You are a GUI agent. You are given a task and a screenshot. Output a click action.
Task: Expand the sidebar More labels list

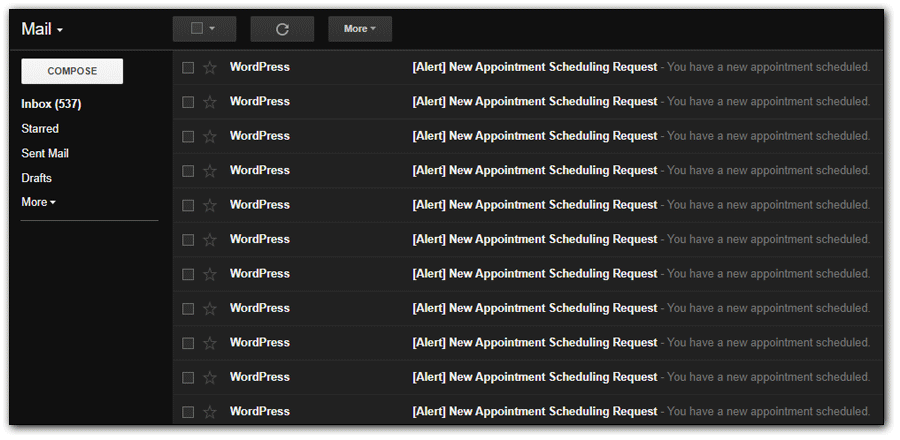pyautogui.click(x=38, y=203)
